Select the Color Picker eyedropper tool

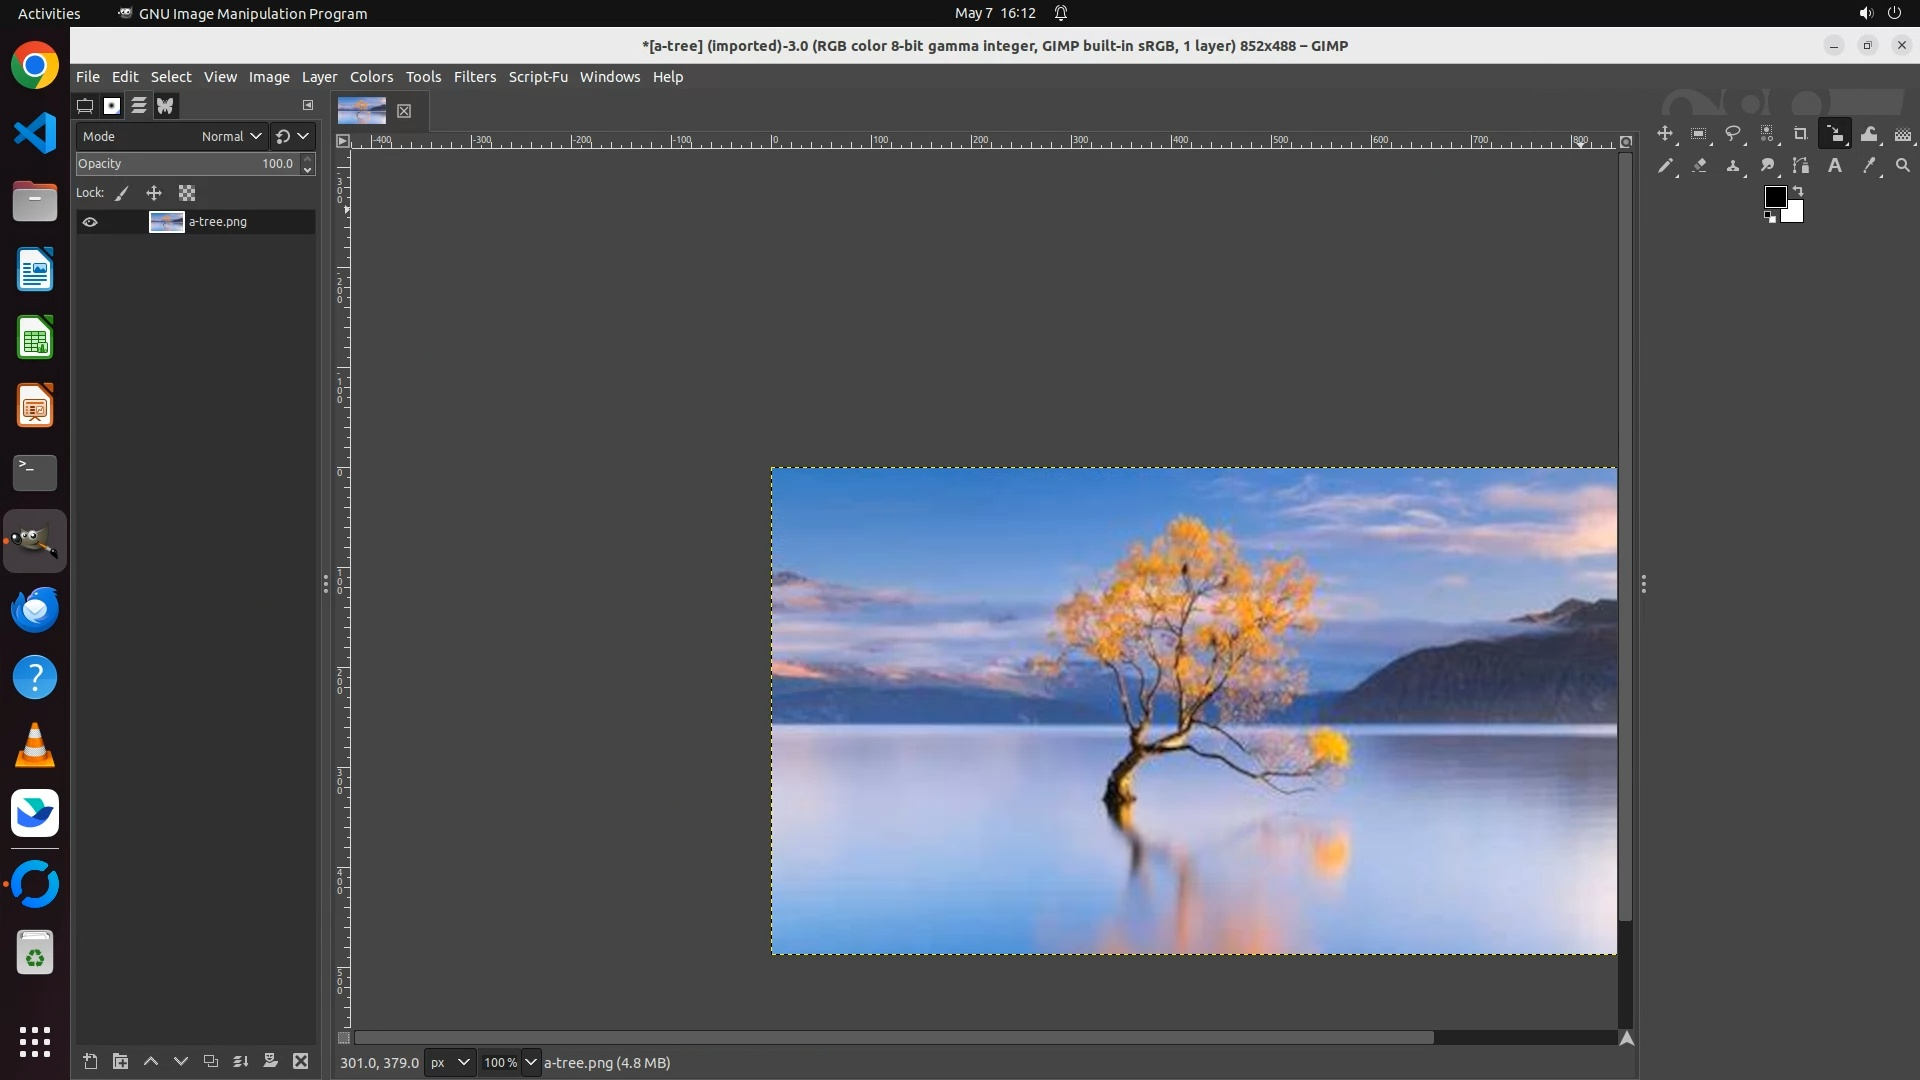point(1869,166)
